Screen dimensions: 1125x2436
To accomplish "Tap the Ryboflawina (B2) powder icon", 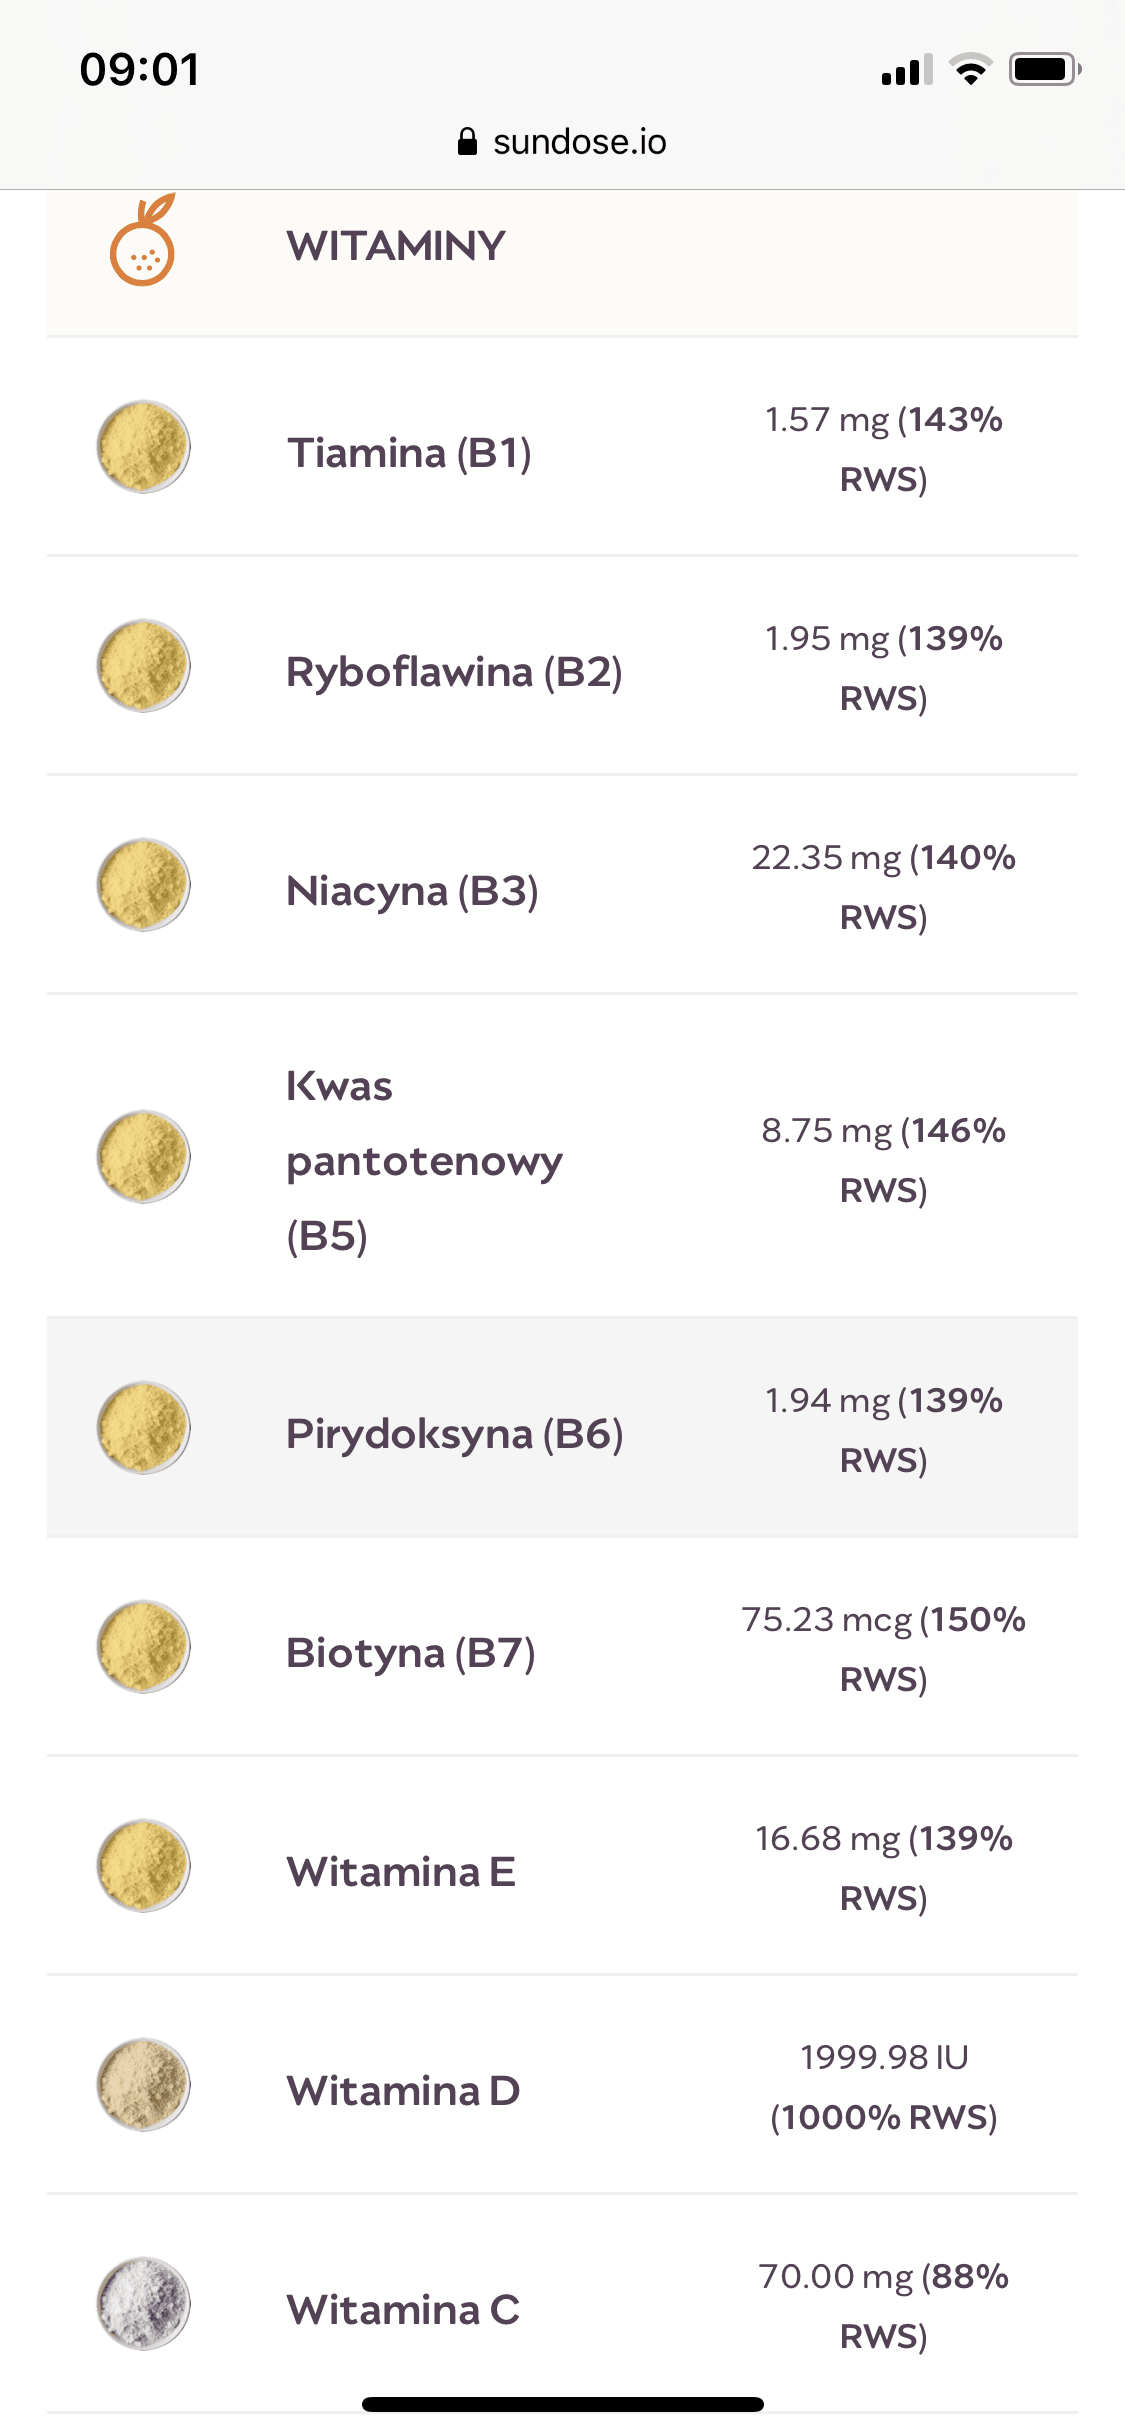I will click(x=143, y=666).
